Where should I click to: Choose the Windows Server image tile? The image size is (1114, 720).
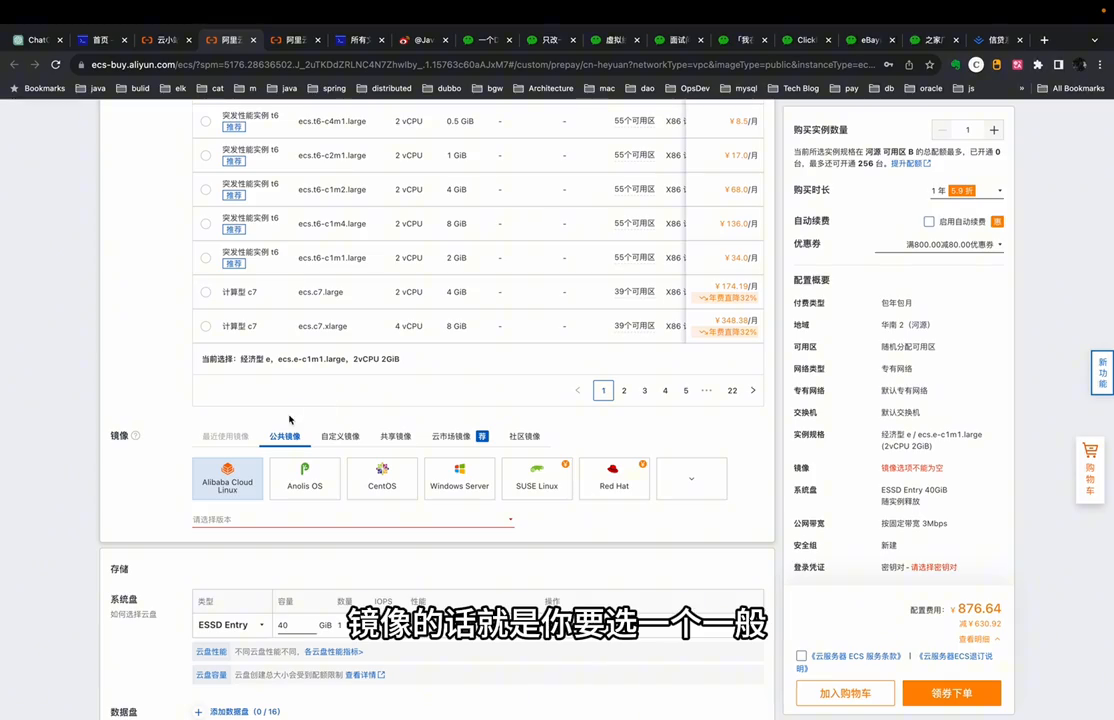460,478
